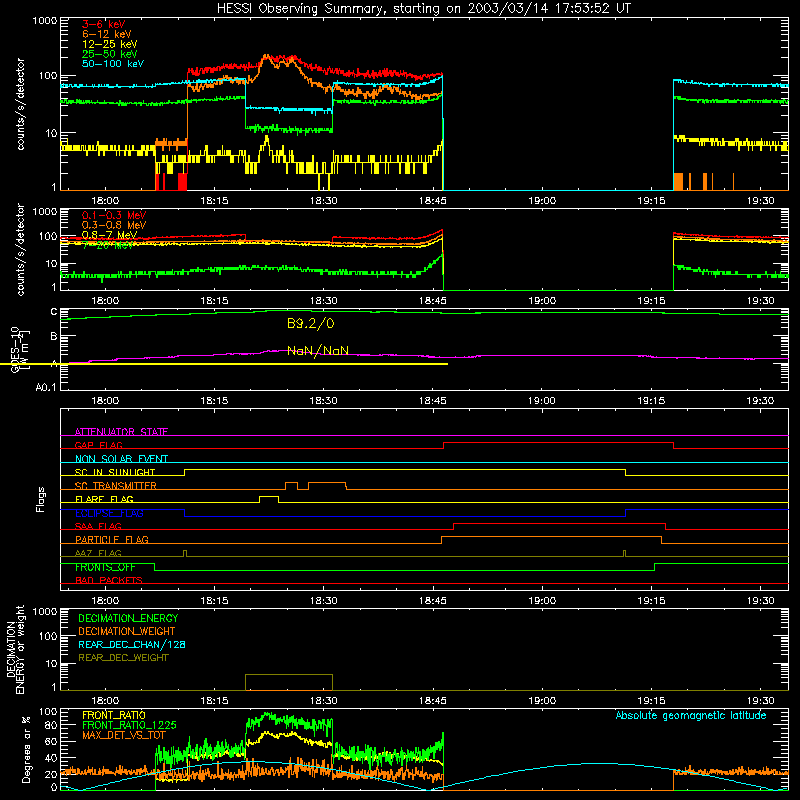Select the ECLIPSE_FLAG label
800x800 pixels.
point(109,513)
